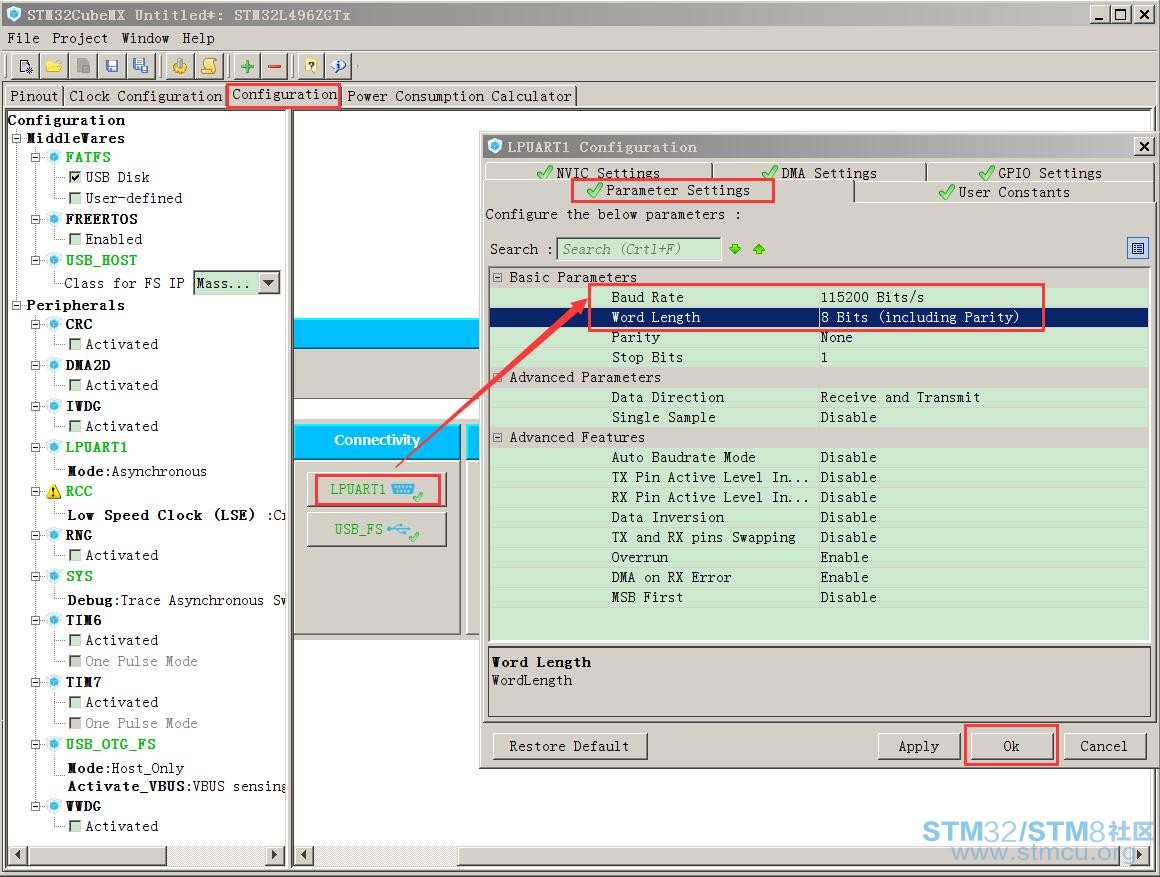Click the cube icon beside SYS

tap(54, 576)
